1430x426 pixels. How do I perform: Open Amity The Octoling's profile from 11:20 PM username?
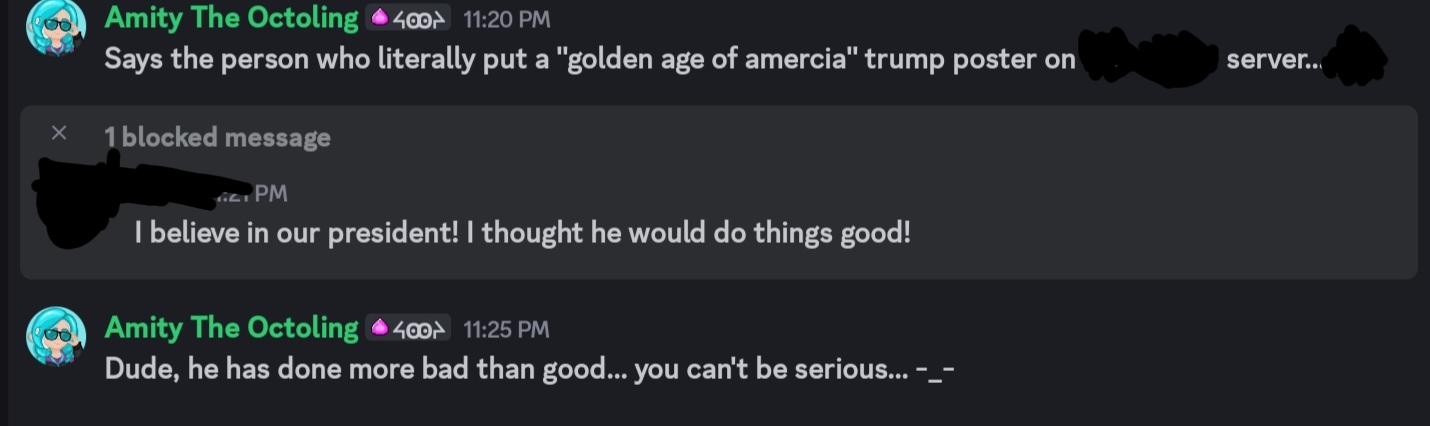click(x=231, y=18)
